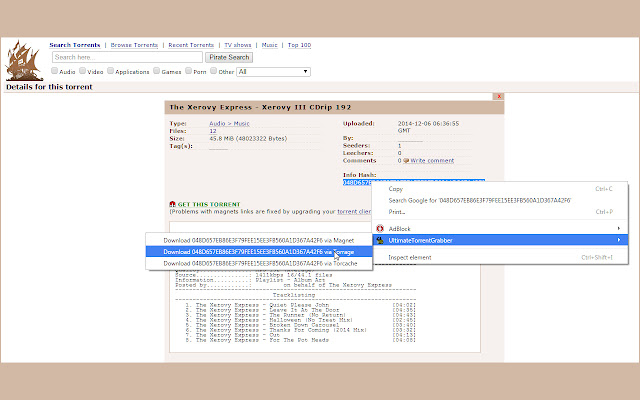Click the 'Details for this torrent' heading

click(x=49, y=87)
